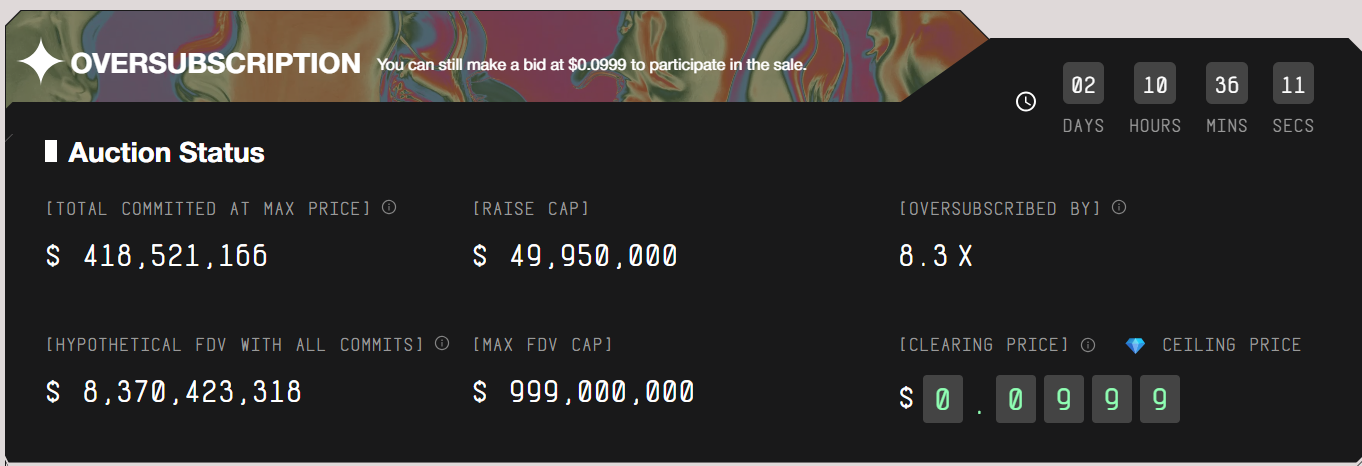Viewport: 1362px width, 466px height.
Task: Click the info icon beside Clearing Price
Action: coord(1088,345)
